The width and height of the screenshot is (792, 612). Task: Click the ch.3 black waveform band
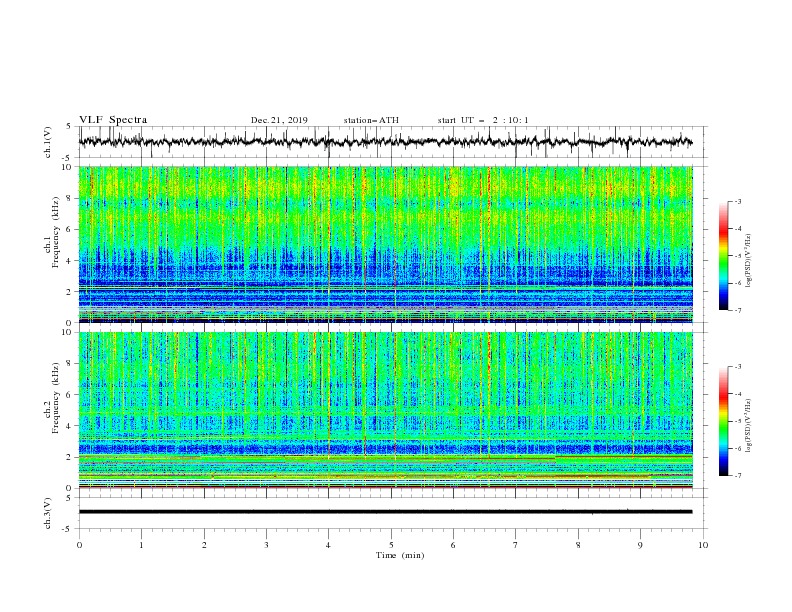(385, 512)
